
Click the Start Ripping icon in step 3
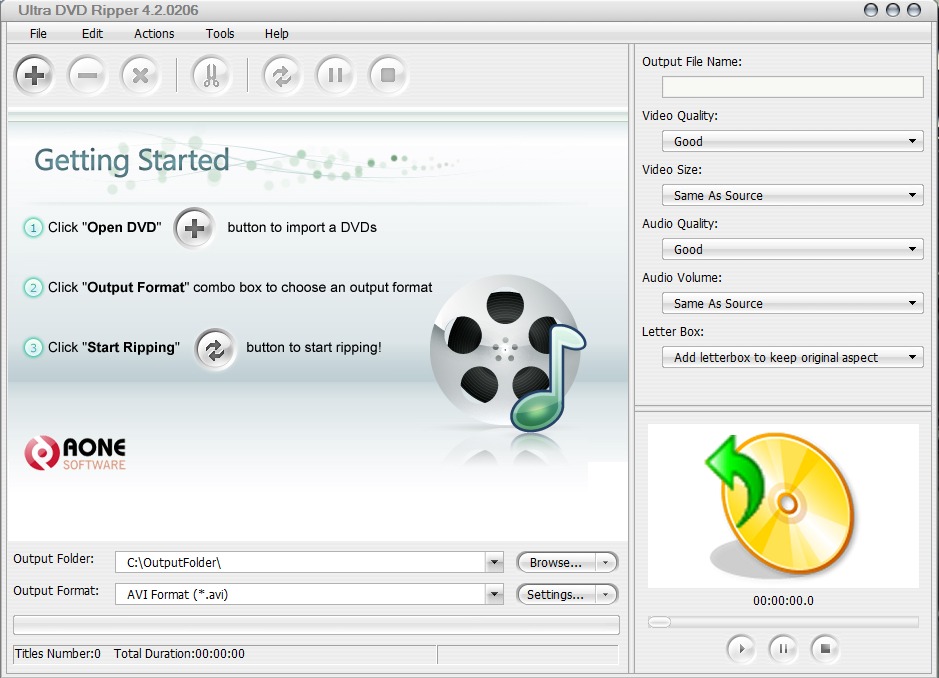(x=215, y=349)
